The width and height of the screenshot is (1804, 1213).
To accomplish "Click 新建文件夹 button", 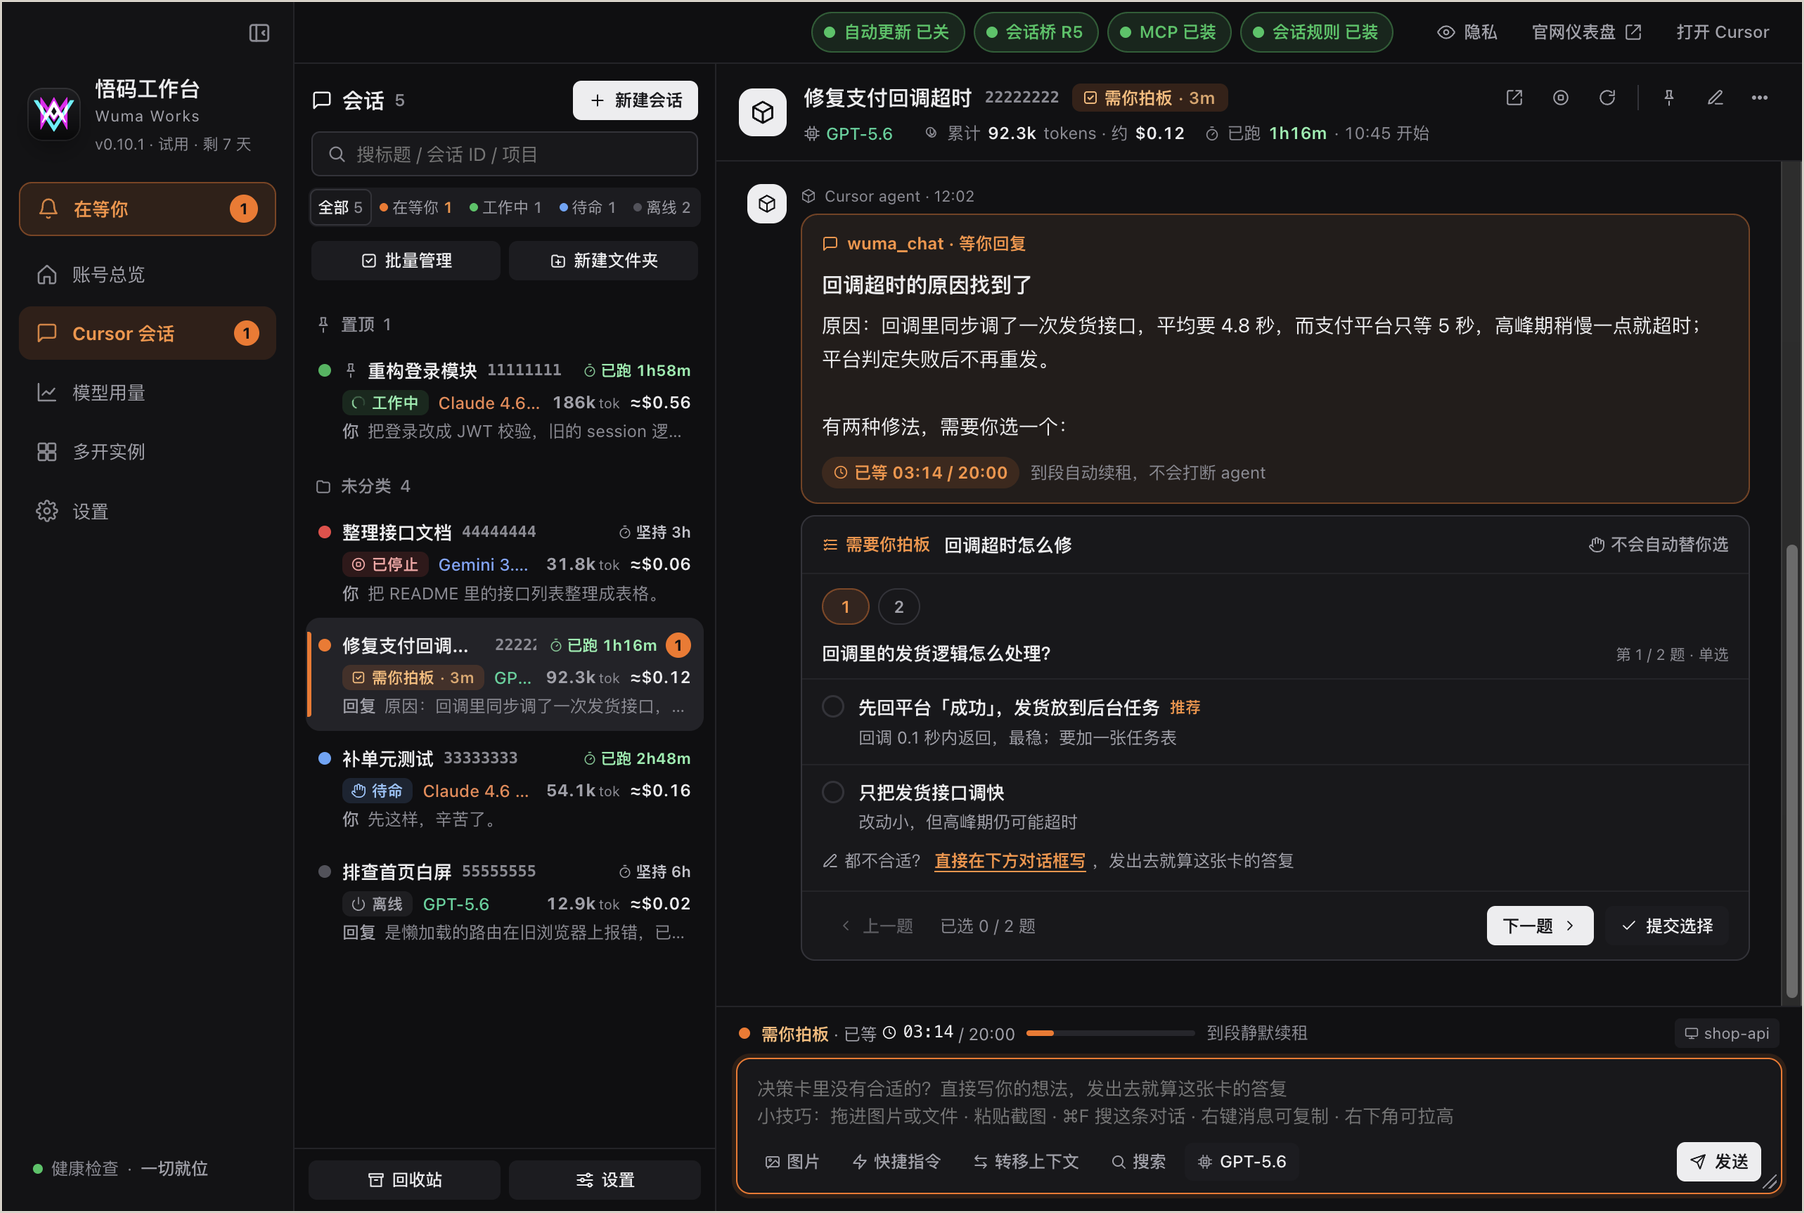I will click(603, 260).
